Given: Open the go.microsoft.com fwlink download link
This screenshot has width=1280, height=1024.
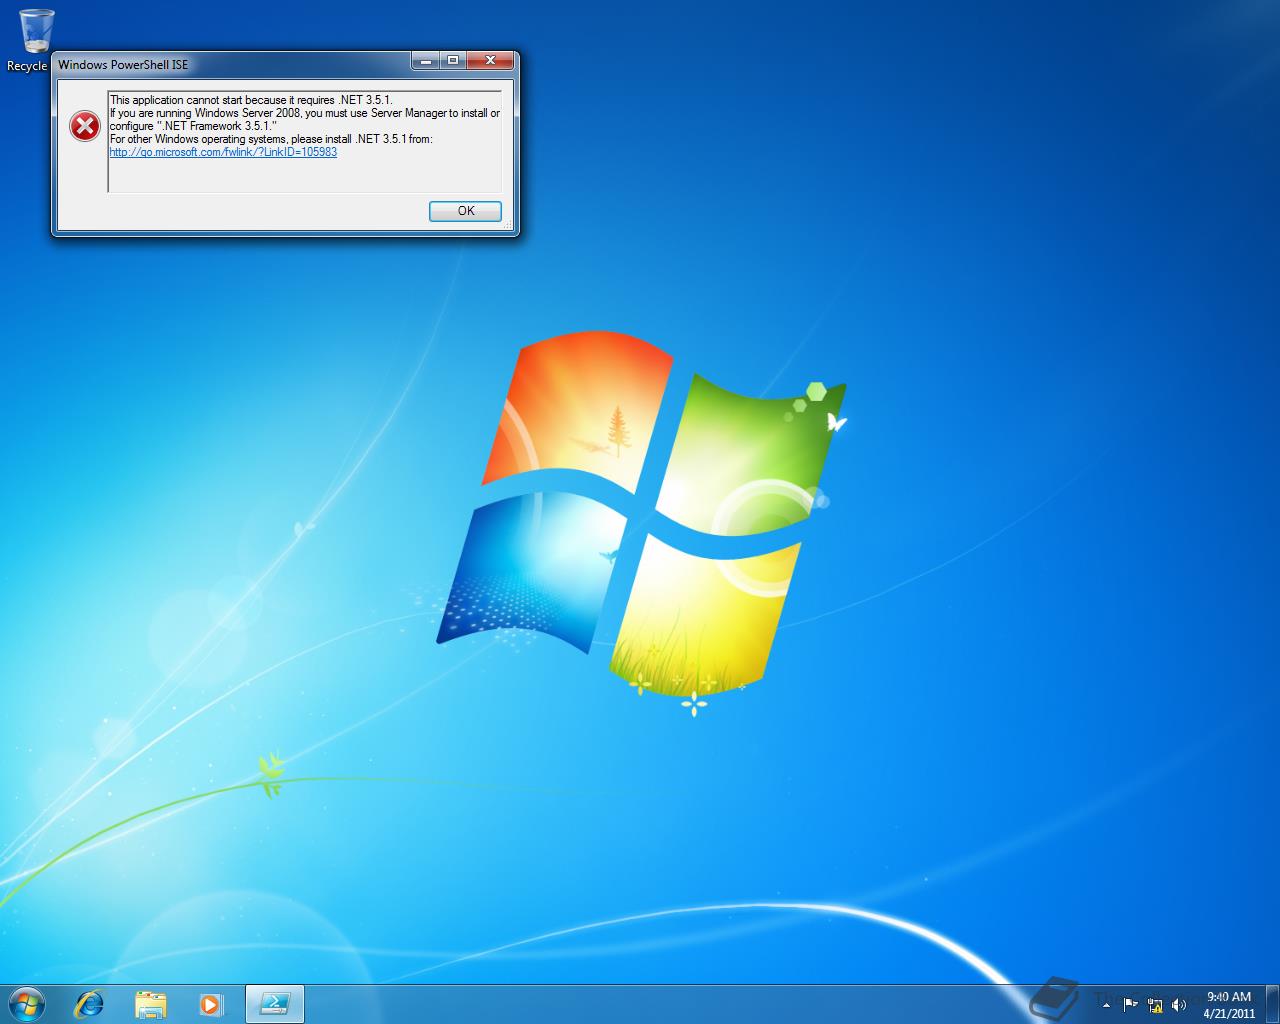Looking at the screenshot, I should tap(223, 152).
